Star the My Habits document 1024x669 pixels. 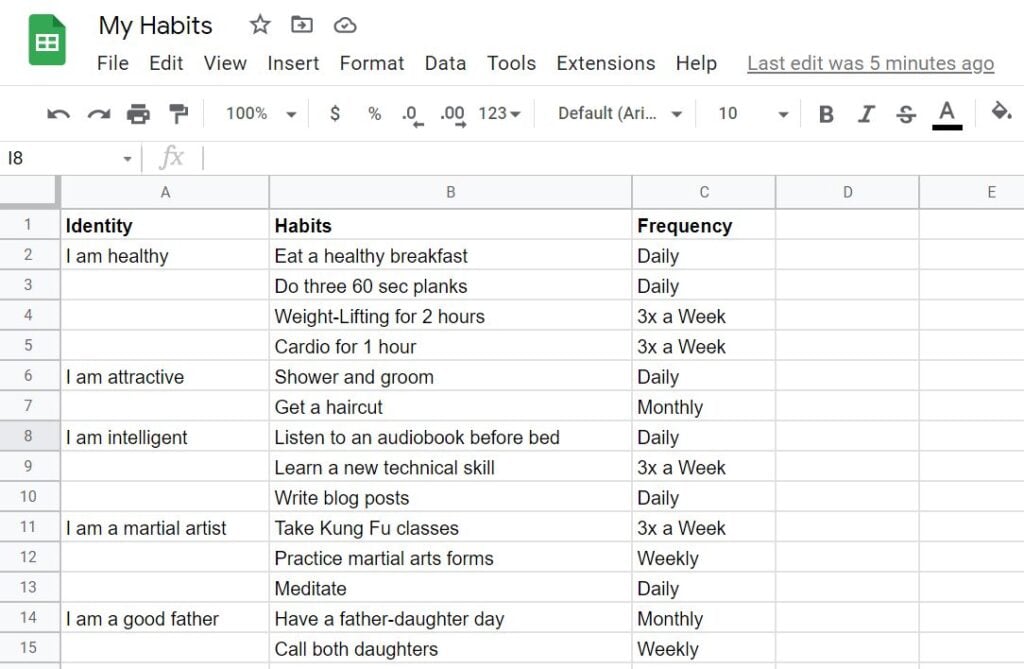[x=260, y=25]
